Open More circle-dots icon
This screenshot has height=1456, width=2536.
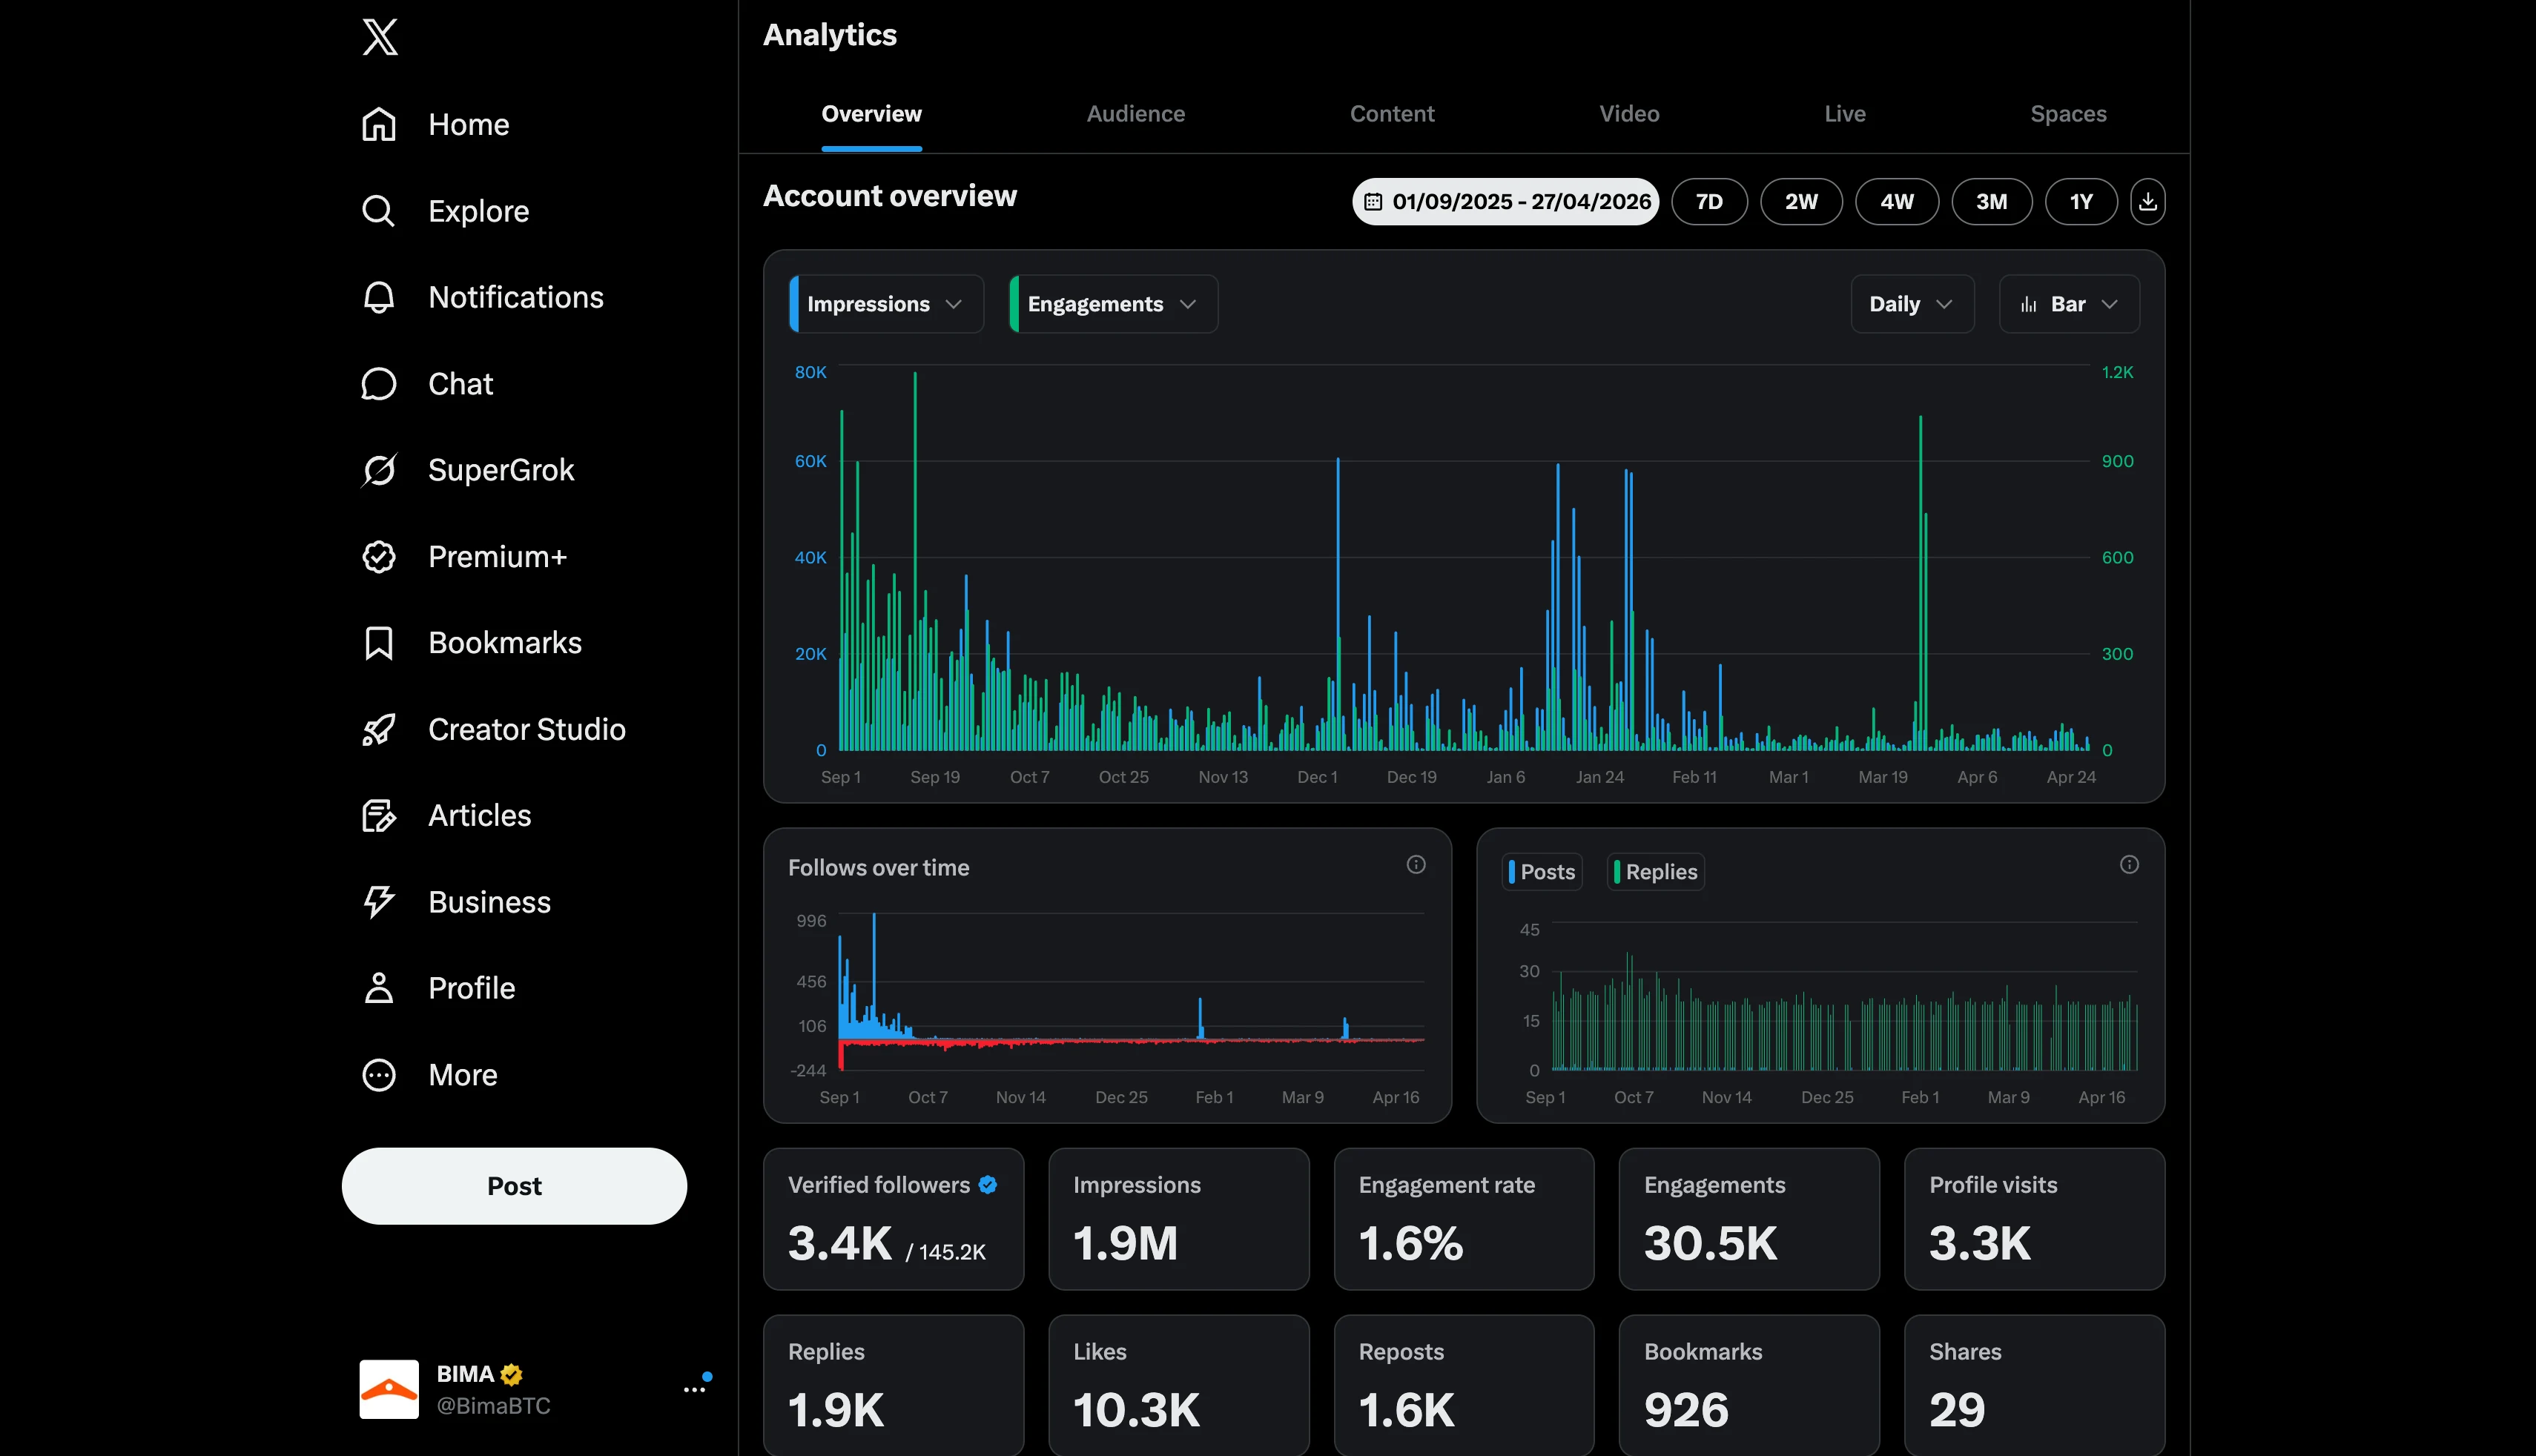point(379,1075)
